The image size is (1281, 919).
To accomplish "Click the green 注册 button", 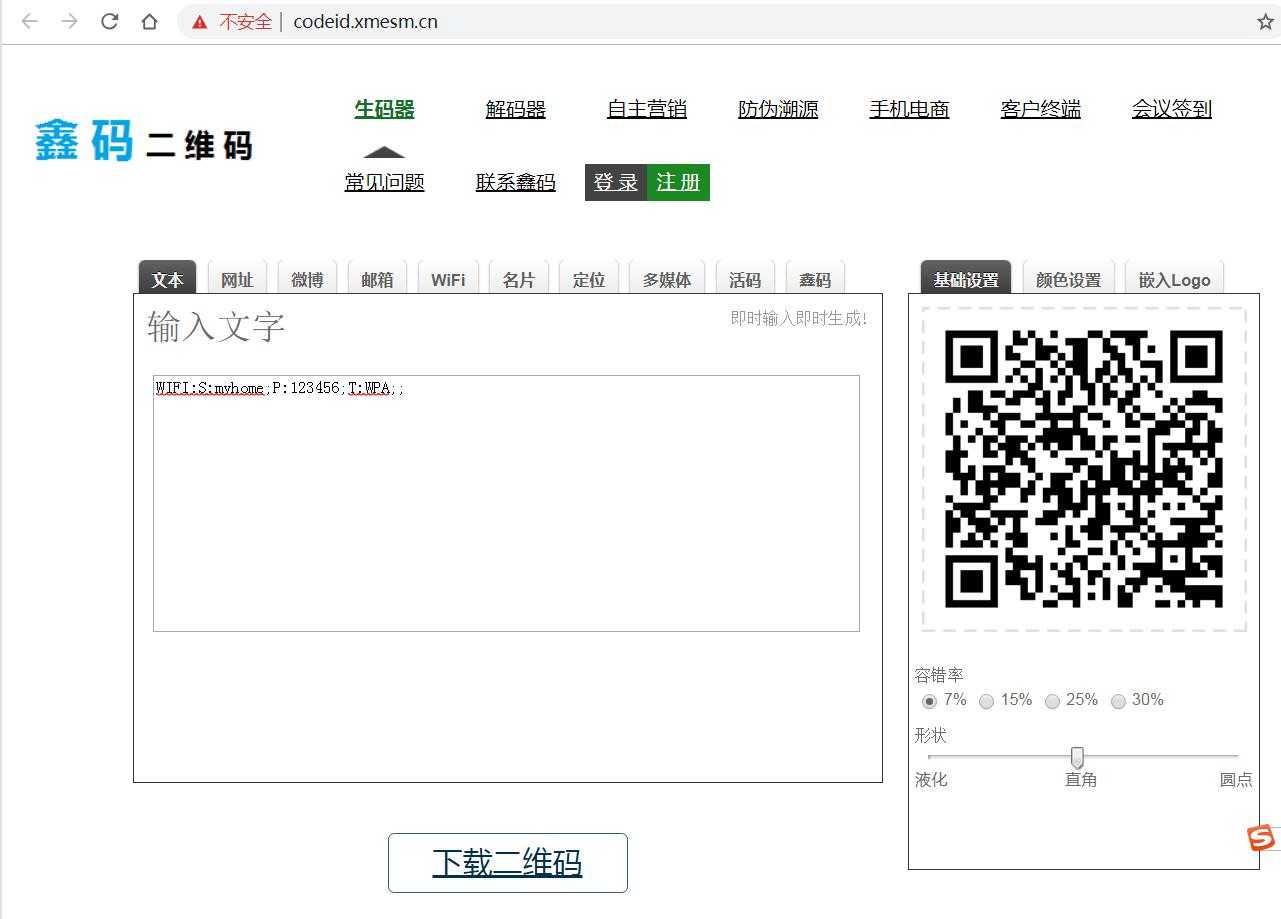I will pos(678,182).
